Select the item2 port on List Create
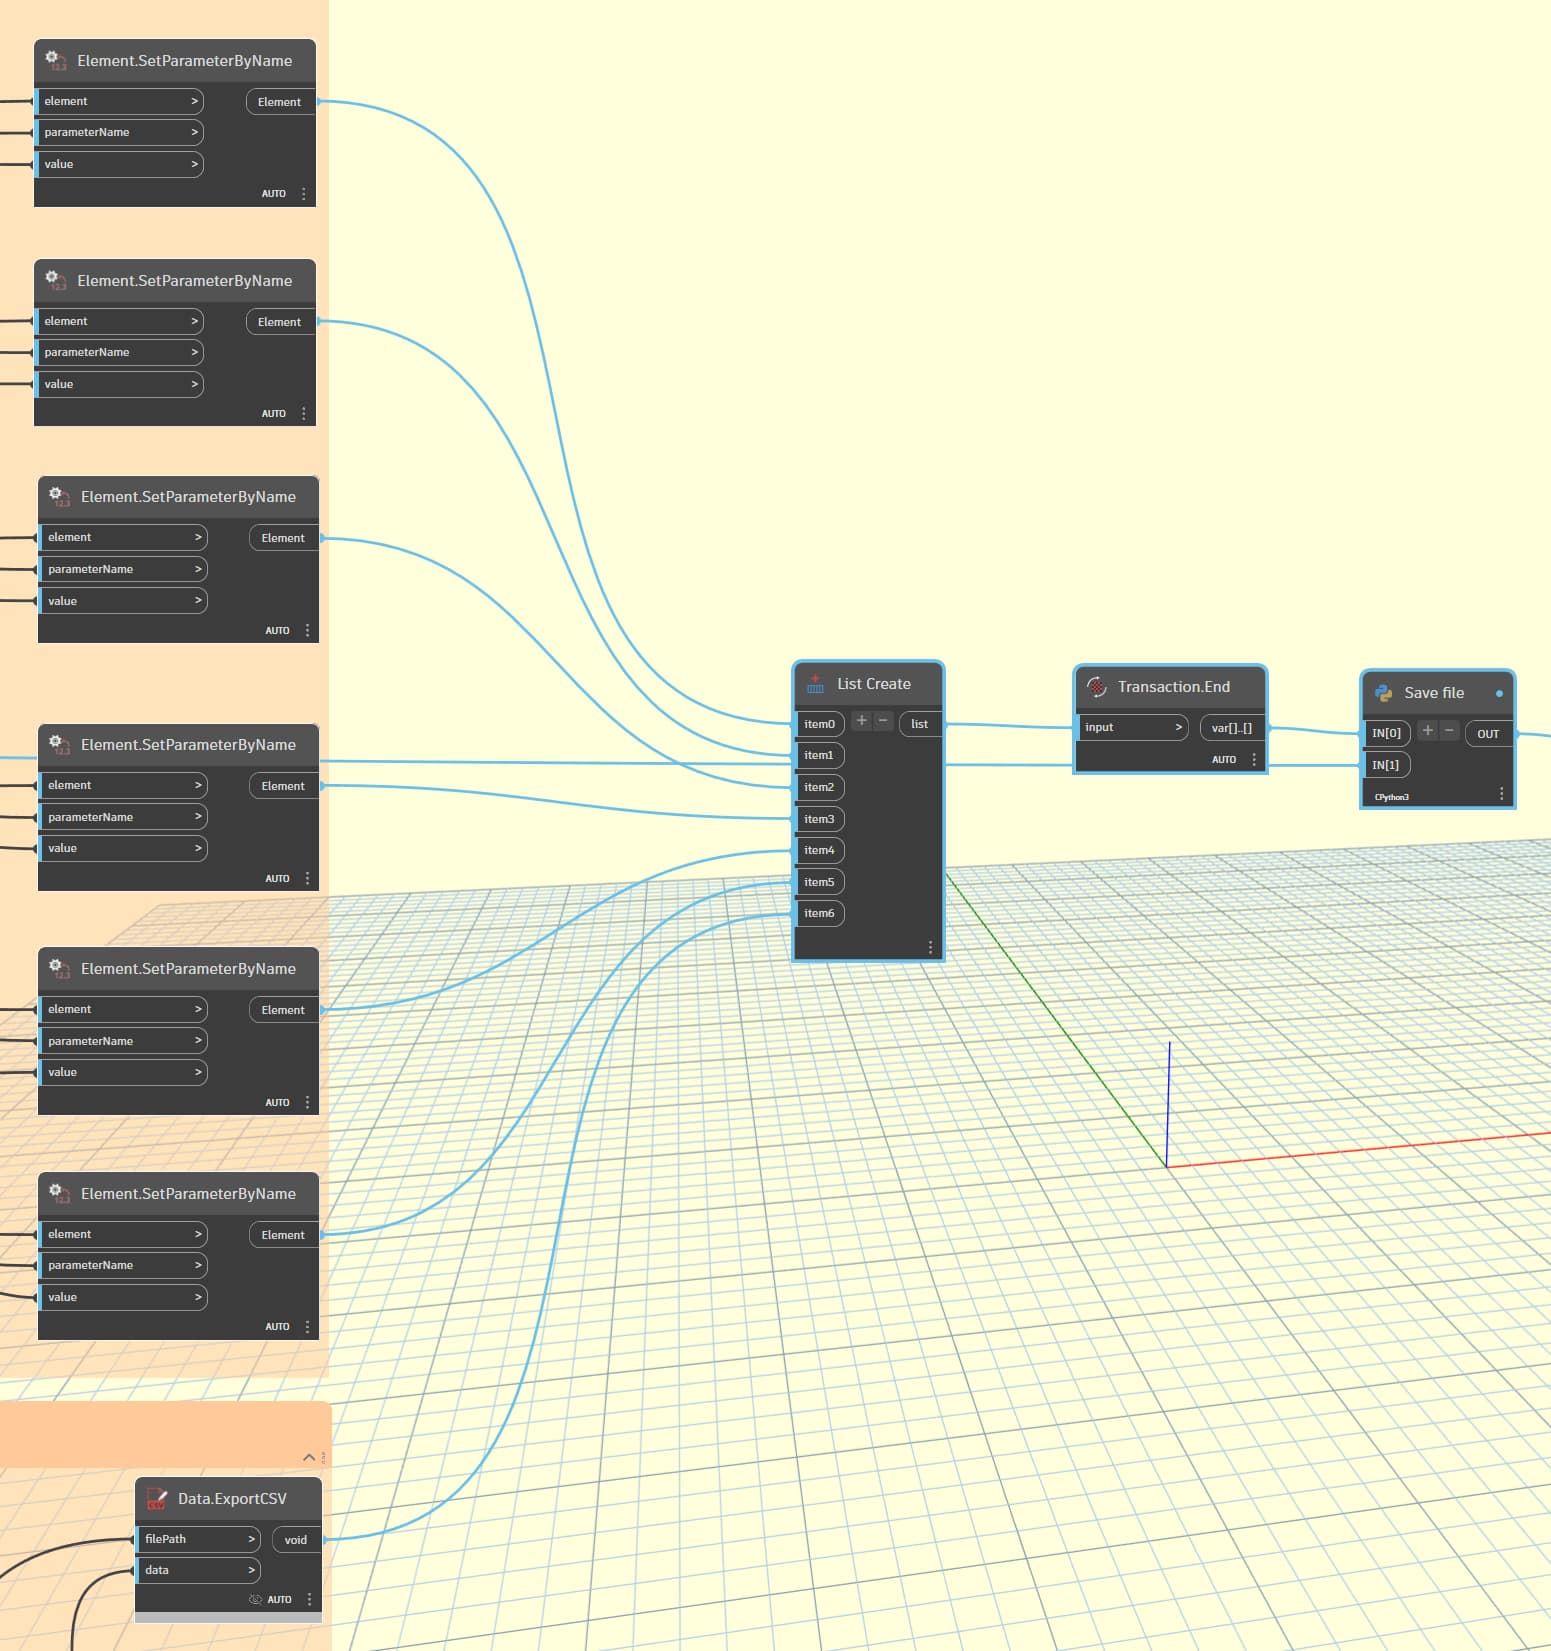 point(820,787)
